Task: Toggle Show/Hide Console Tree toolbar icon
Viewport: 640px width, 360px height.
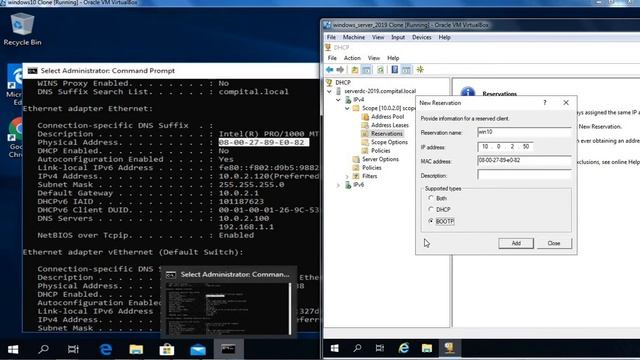Action: pos(367,70)
